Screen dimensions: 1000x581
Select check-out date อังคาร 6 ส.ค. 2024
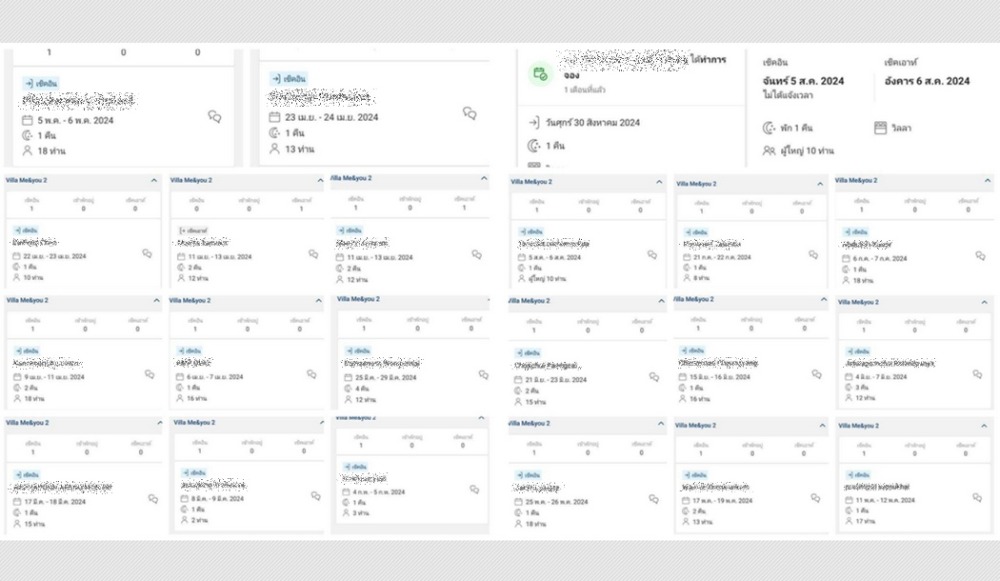[927, 81]
